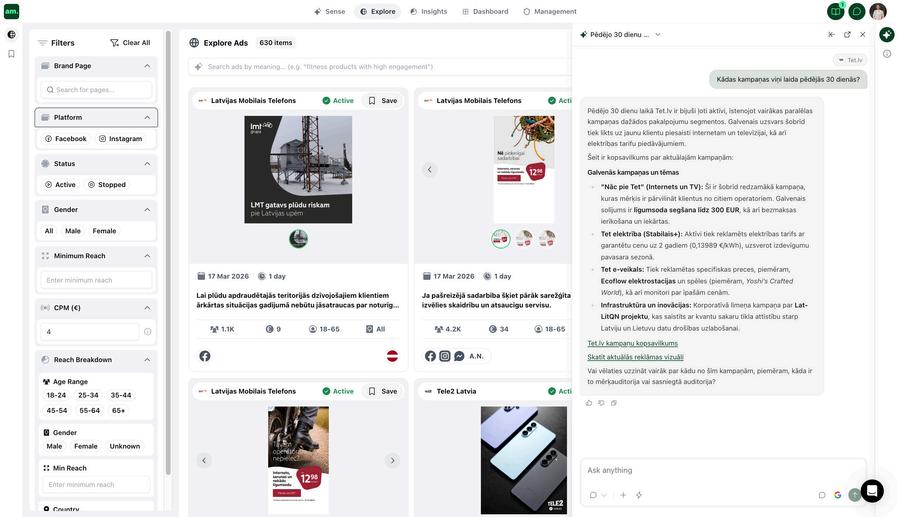Click Clear All filters
Screen dimensions: 897x517
(130, 43)
